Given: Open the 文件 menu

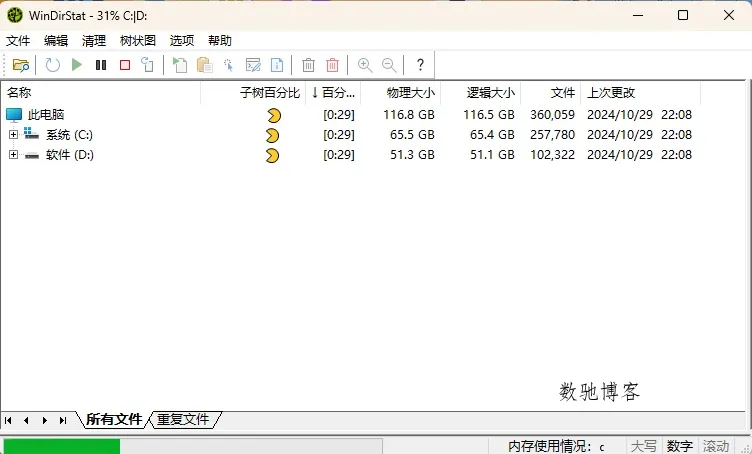Looking at the screenshot, I should pos(18,41).
